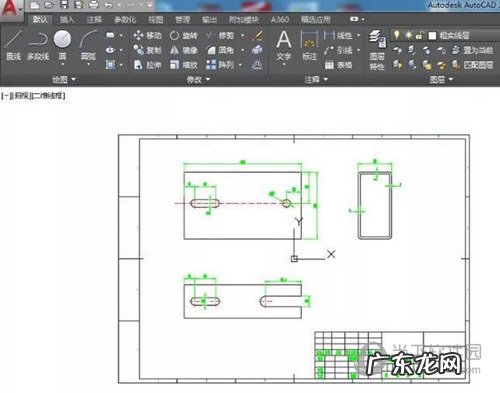This screenshot has width=500, height=393.
Task: Open the 圆角 (Fillet) dropdown arrow
Action: coord(242,50)
